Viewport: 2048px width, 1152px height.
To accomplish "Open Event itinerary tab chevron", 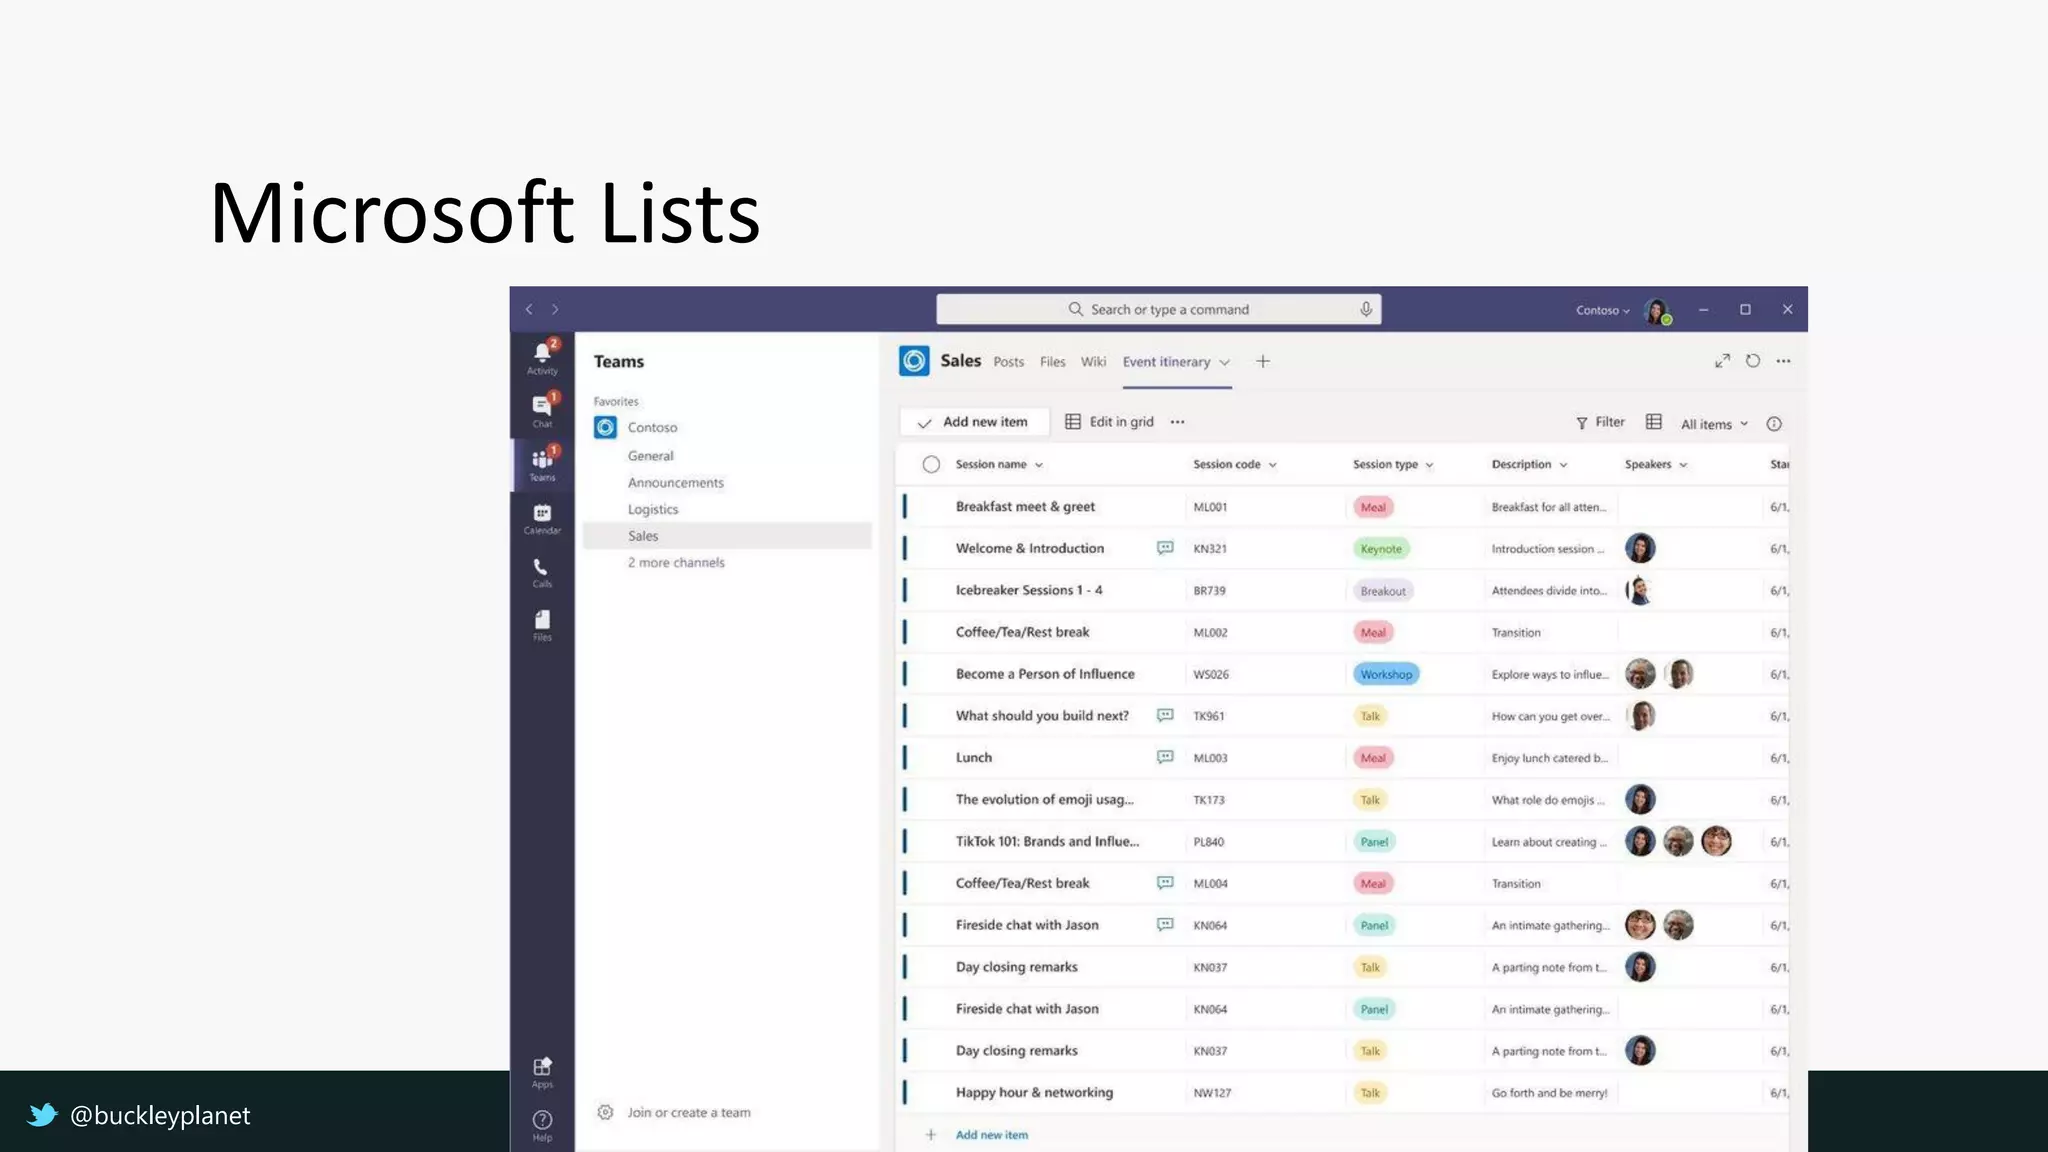I will [1224, 362].
